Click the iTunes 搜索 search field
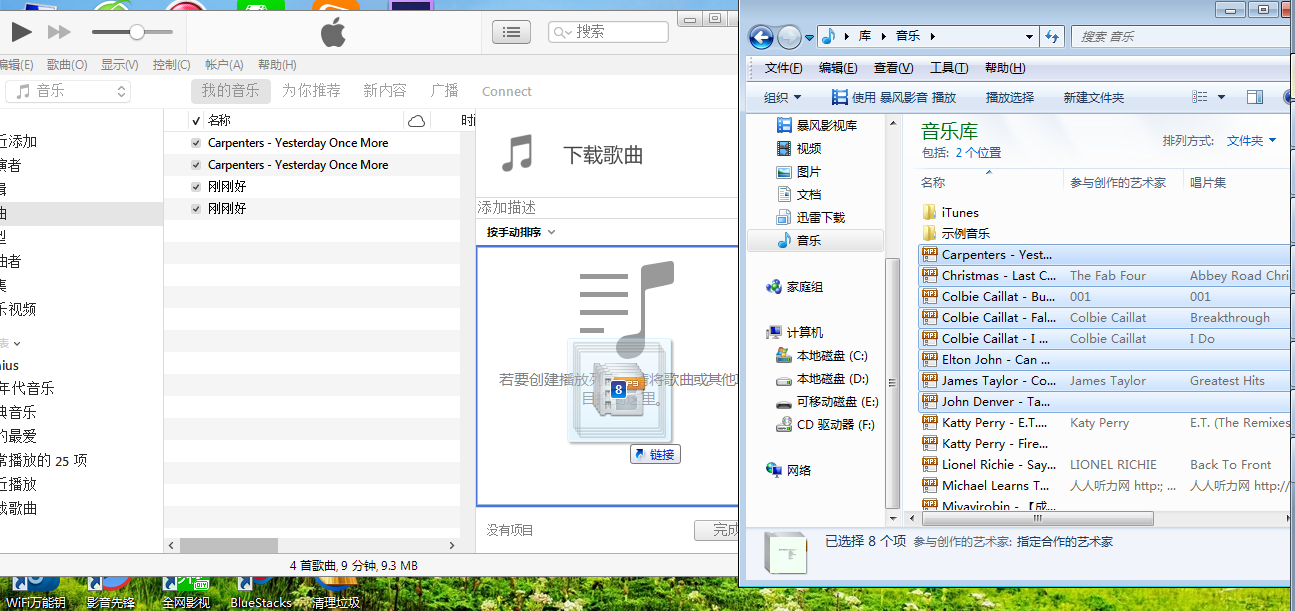Screen dimensions: 1295x611 coord(608,32)
